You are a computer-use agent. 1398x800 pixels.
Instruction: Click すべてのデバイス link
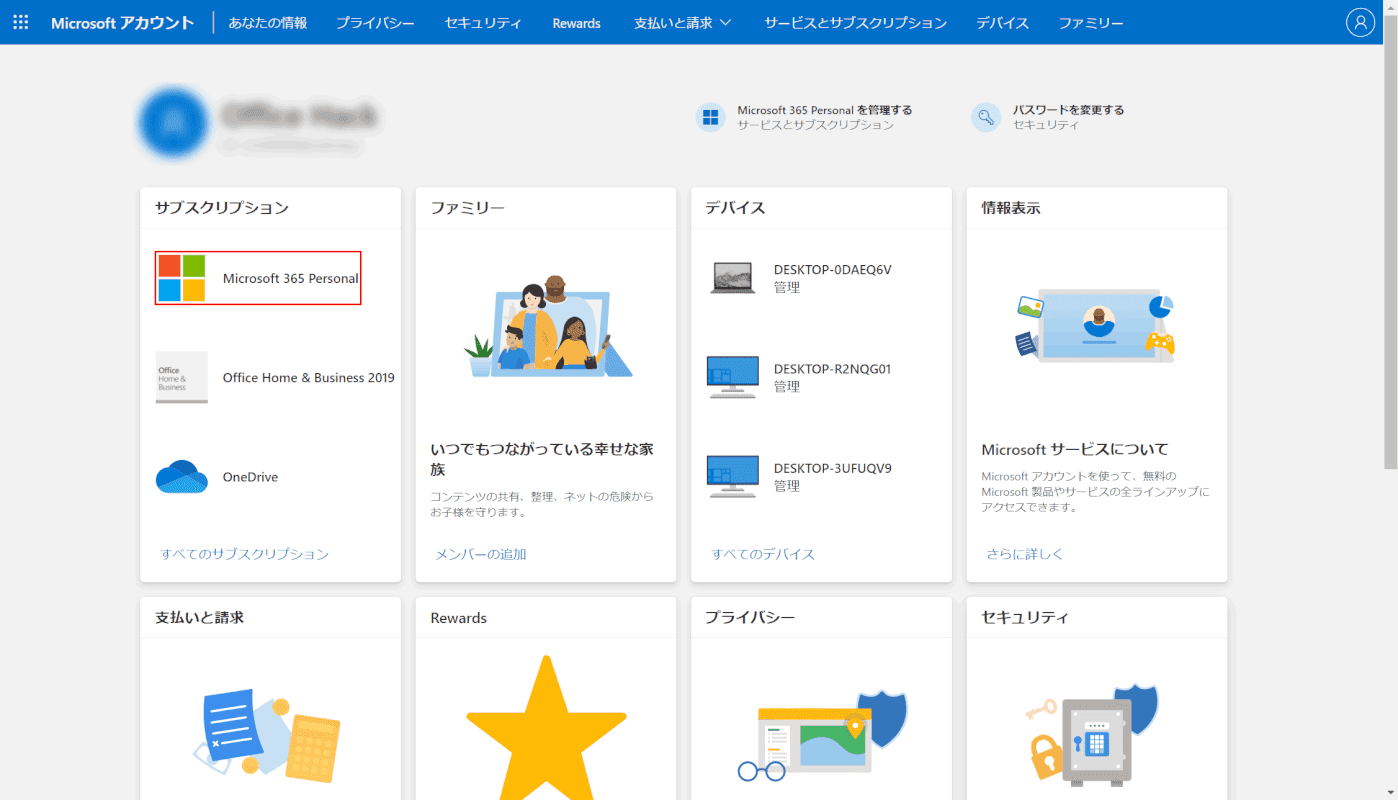[x=763, y=554]
